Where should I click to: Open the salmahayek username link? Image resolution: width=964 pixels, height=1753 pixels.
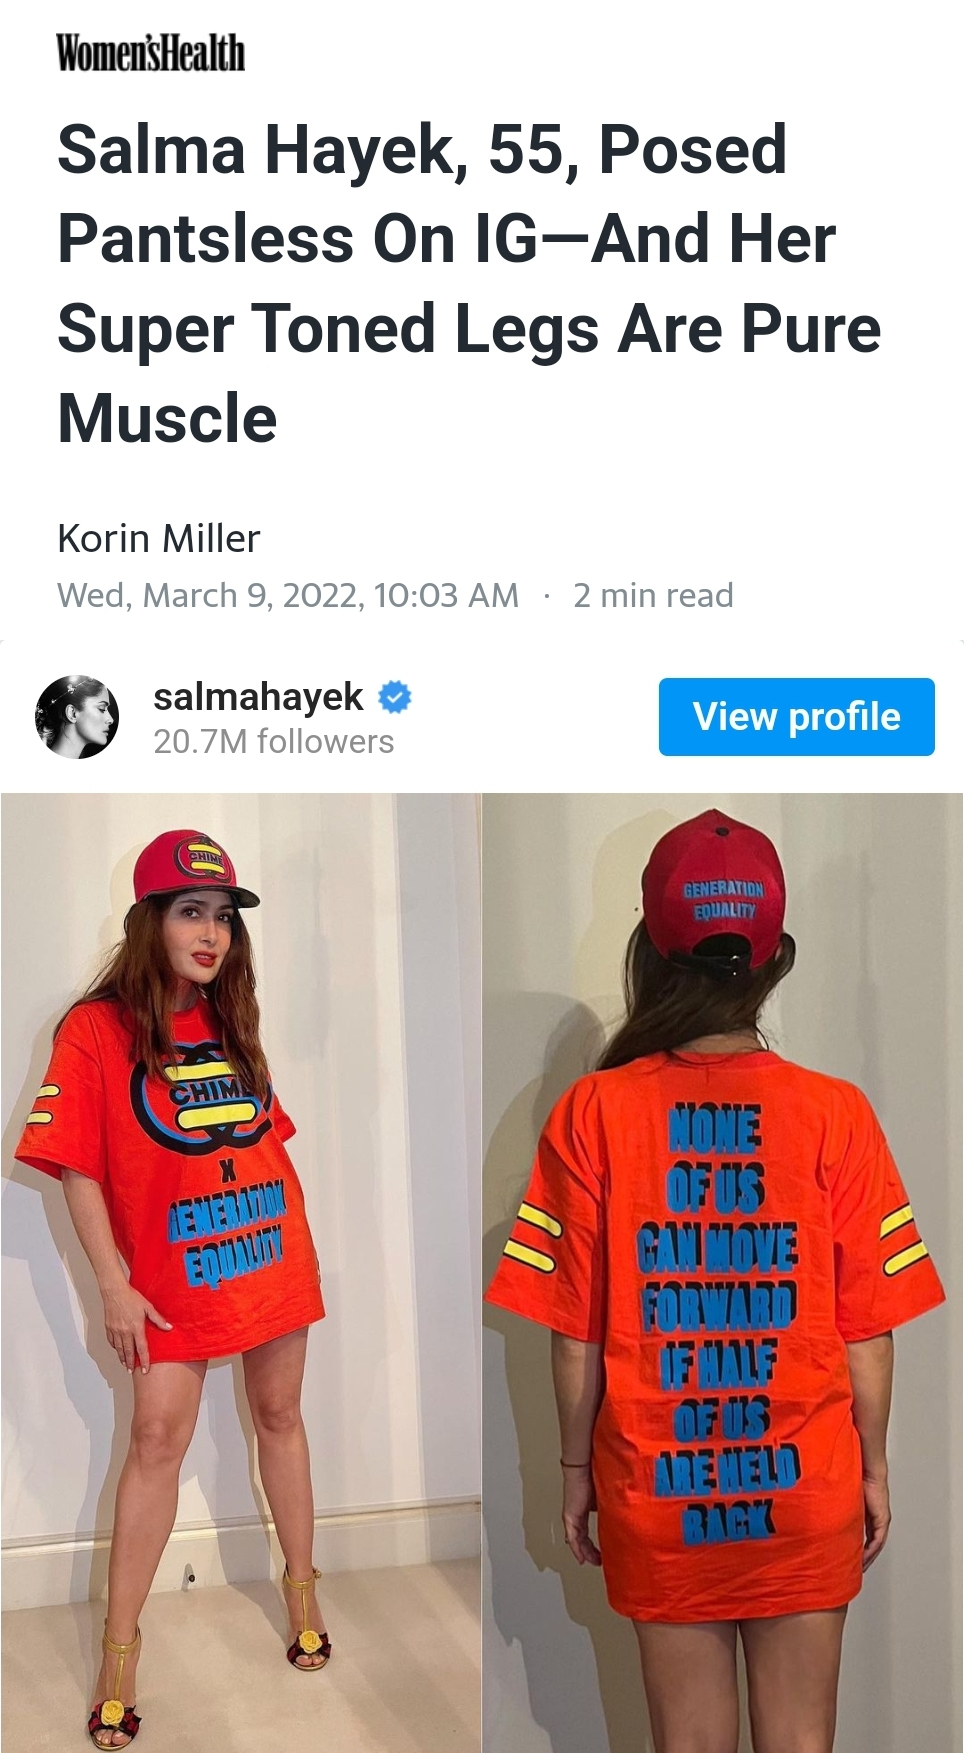click(x=258, y=696)
